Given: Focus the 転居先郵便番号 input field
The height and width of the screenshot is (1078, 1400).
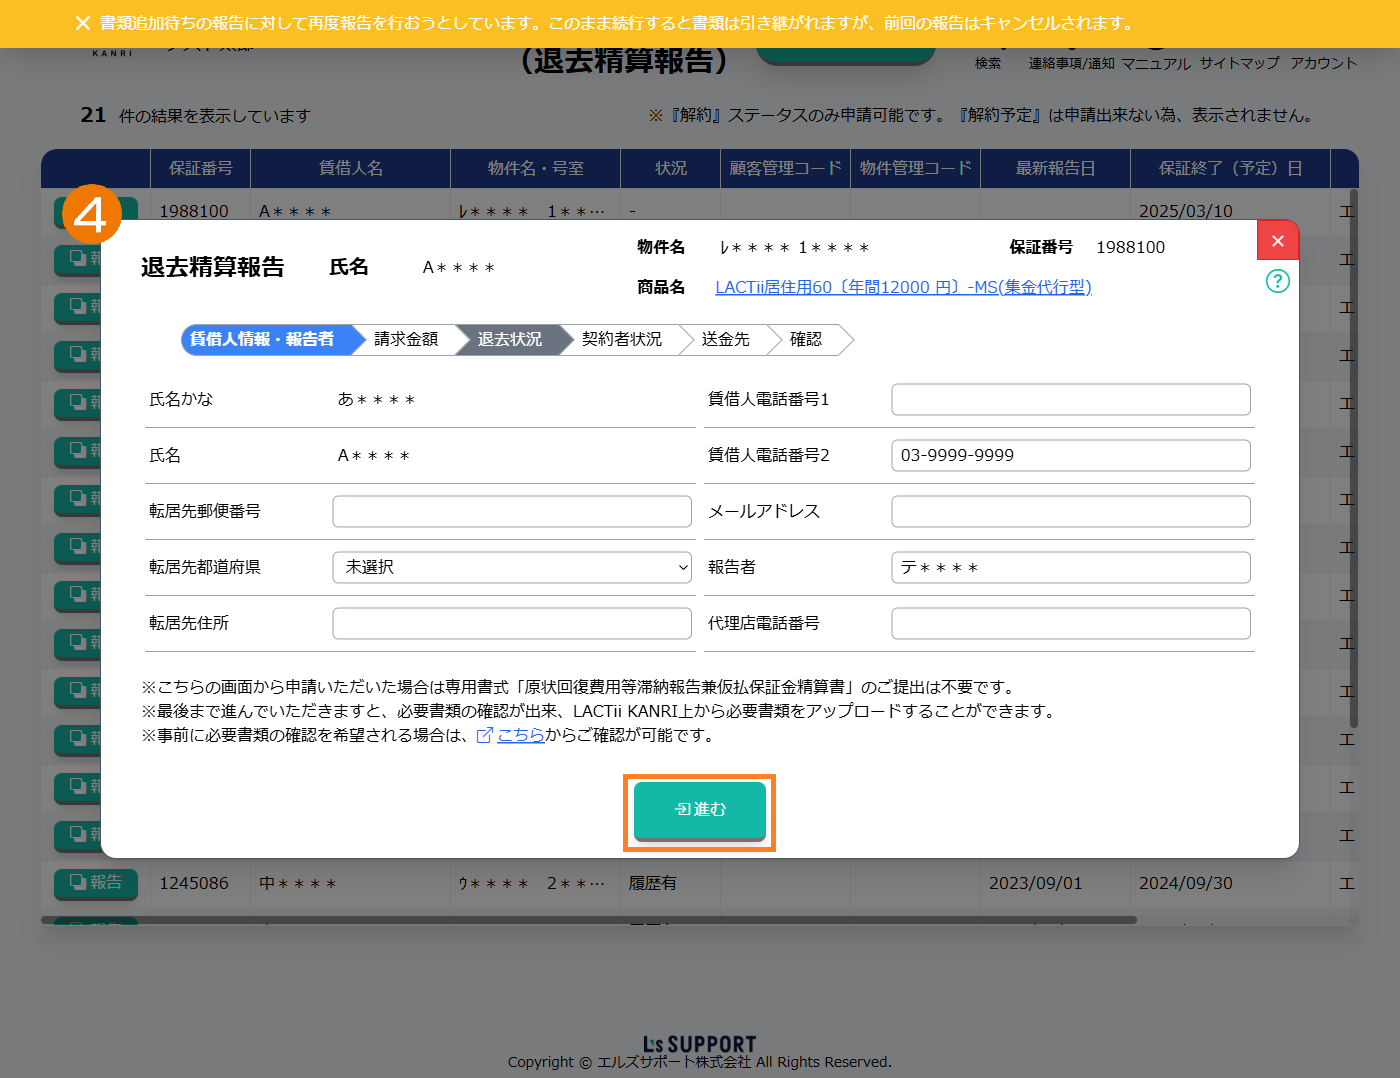Looking at the screenshot, I should point(512,511).
